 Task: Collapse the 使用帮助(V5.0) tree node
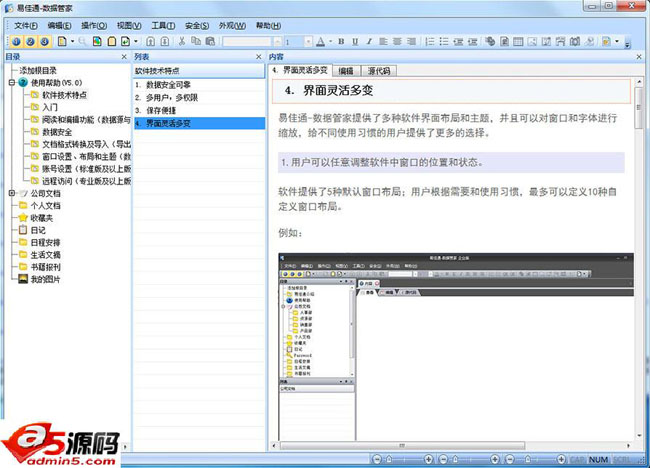[x=12, y=82]
